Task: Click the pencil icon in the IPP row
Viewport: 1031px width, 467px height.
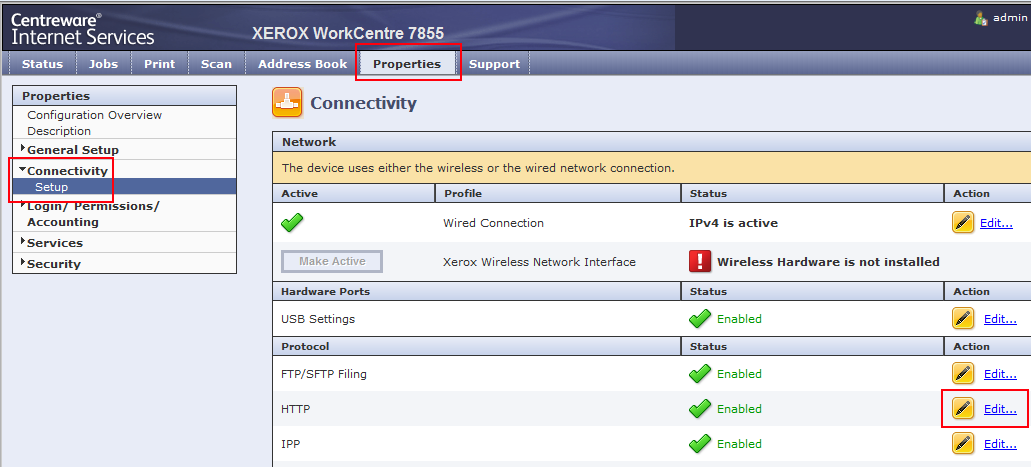Action: [x=963, y=443]
